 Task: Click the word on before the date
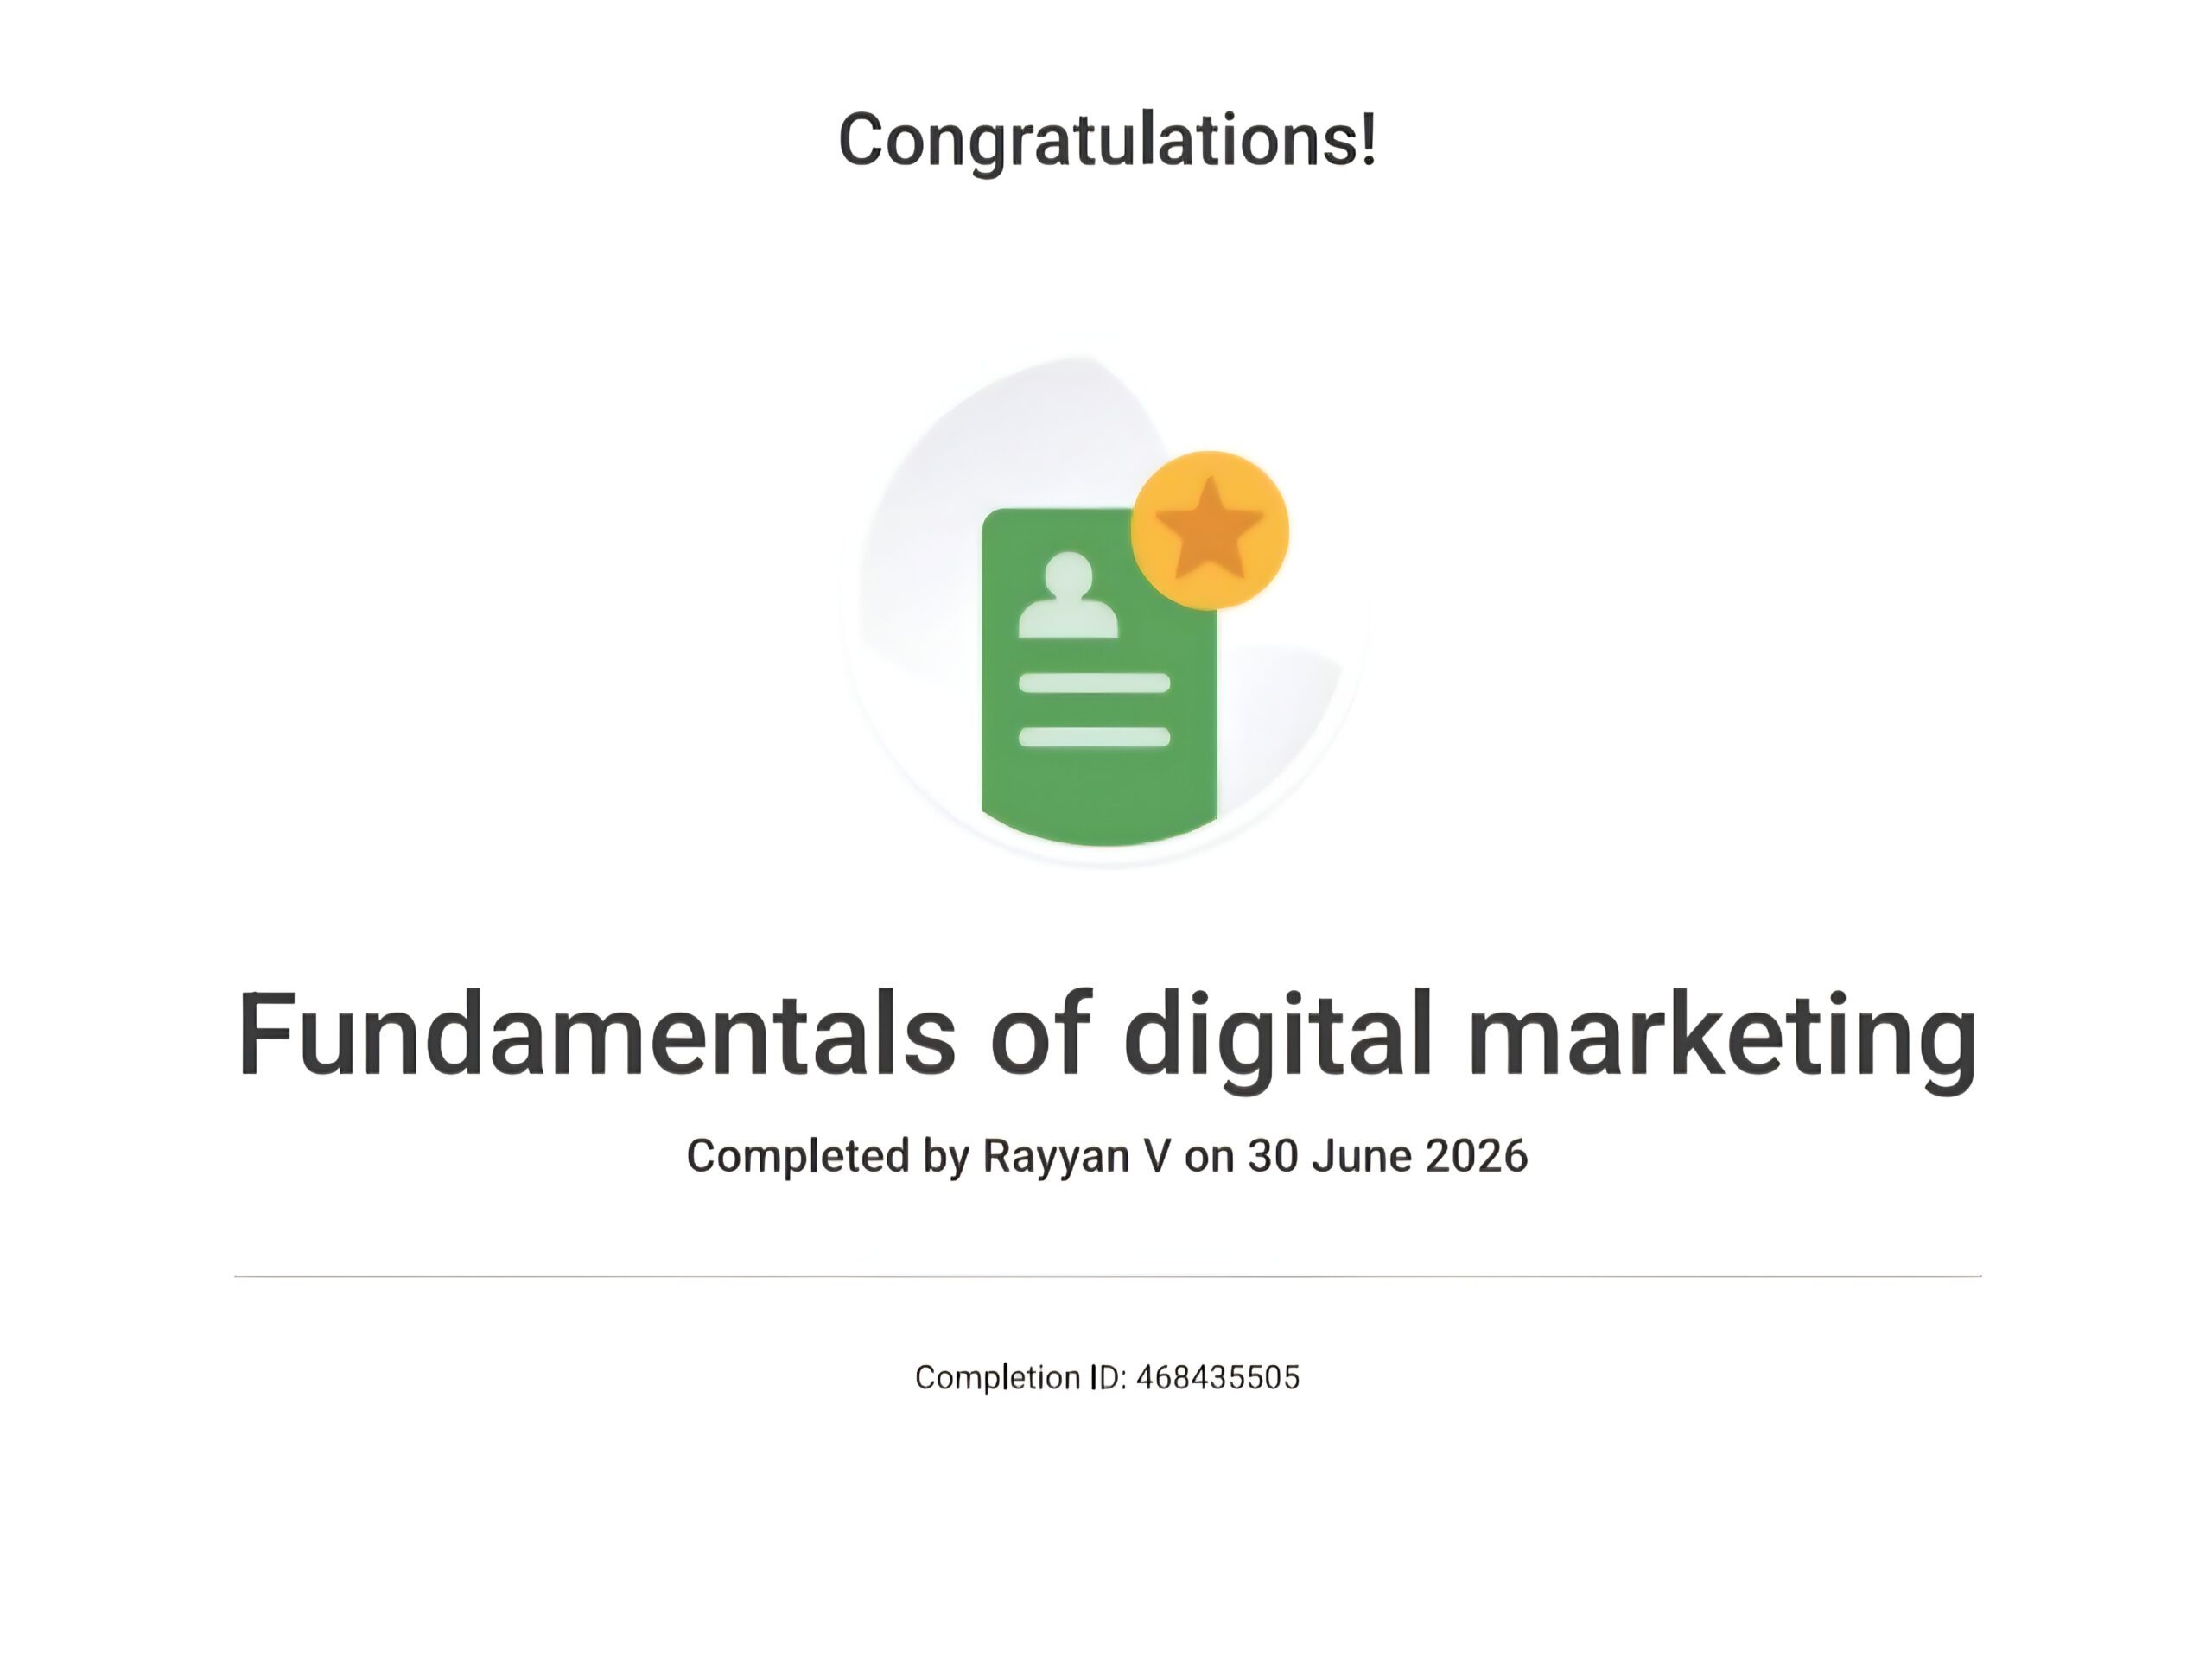pos(1209,1157)
